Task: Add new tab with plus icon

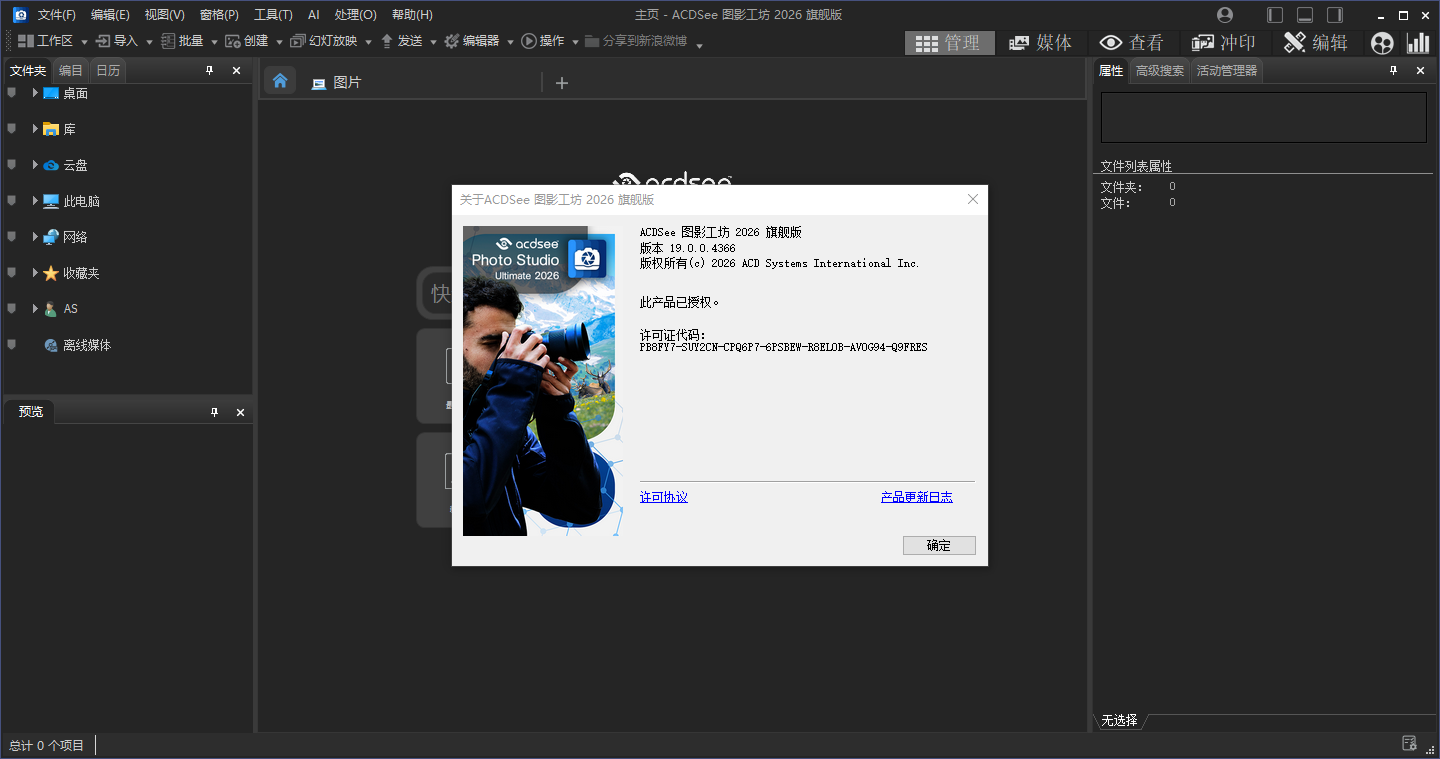Action: click(561, 83)
